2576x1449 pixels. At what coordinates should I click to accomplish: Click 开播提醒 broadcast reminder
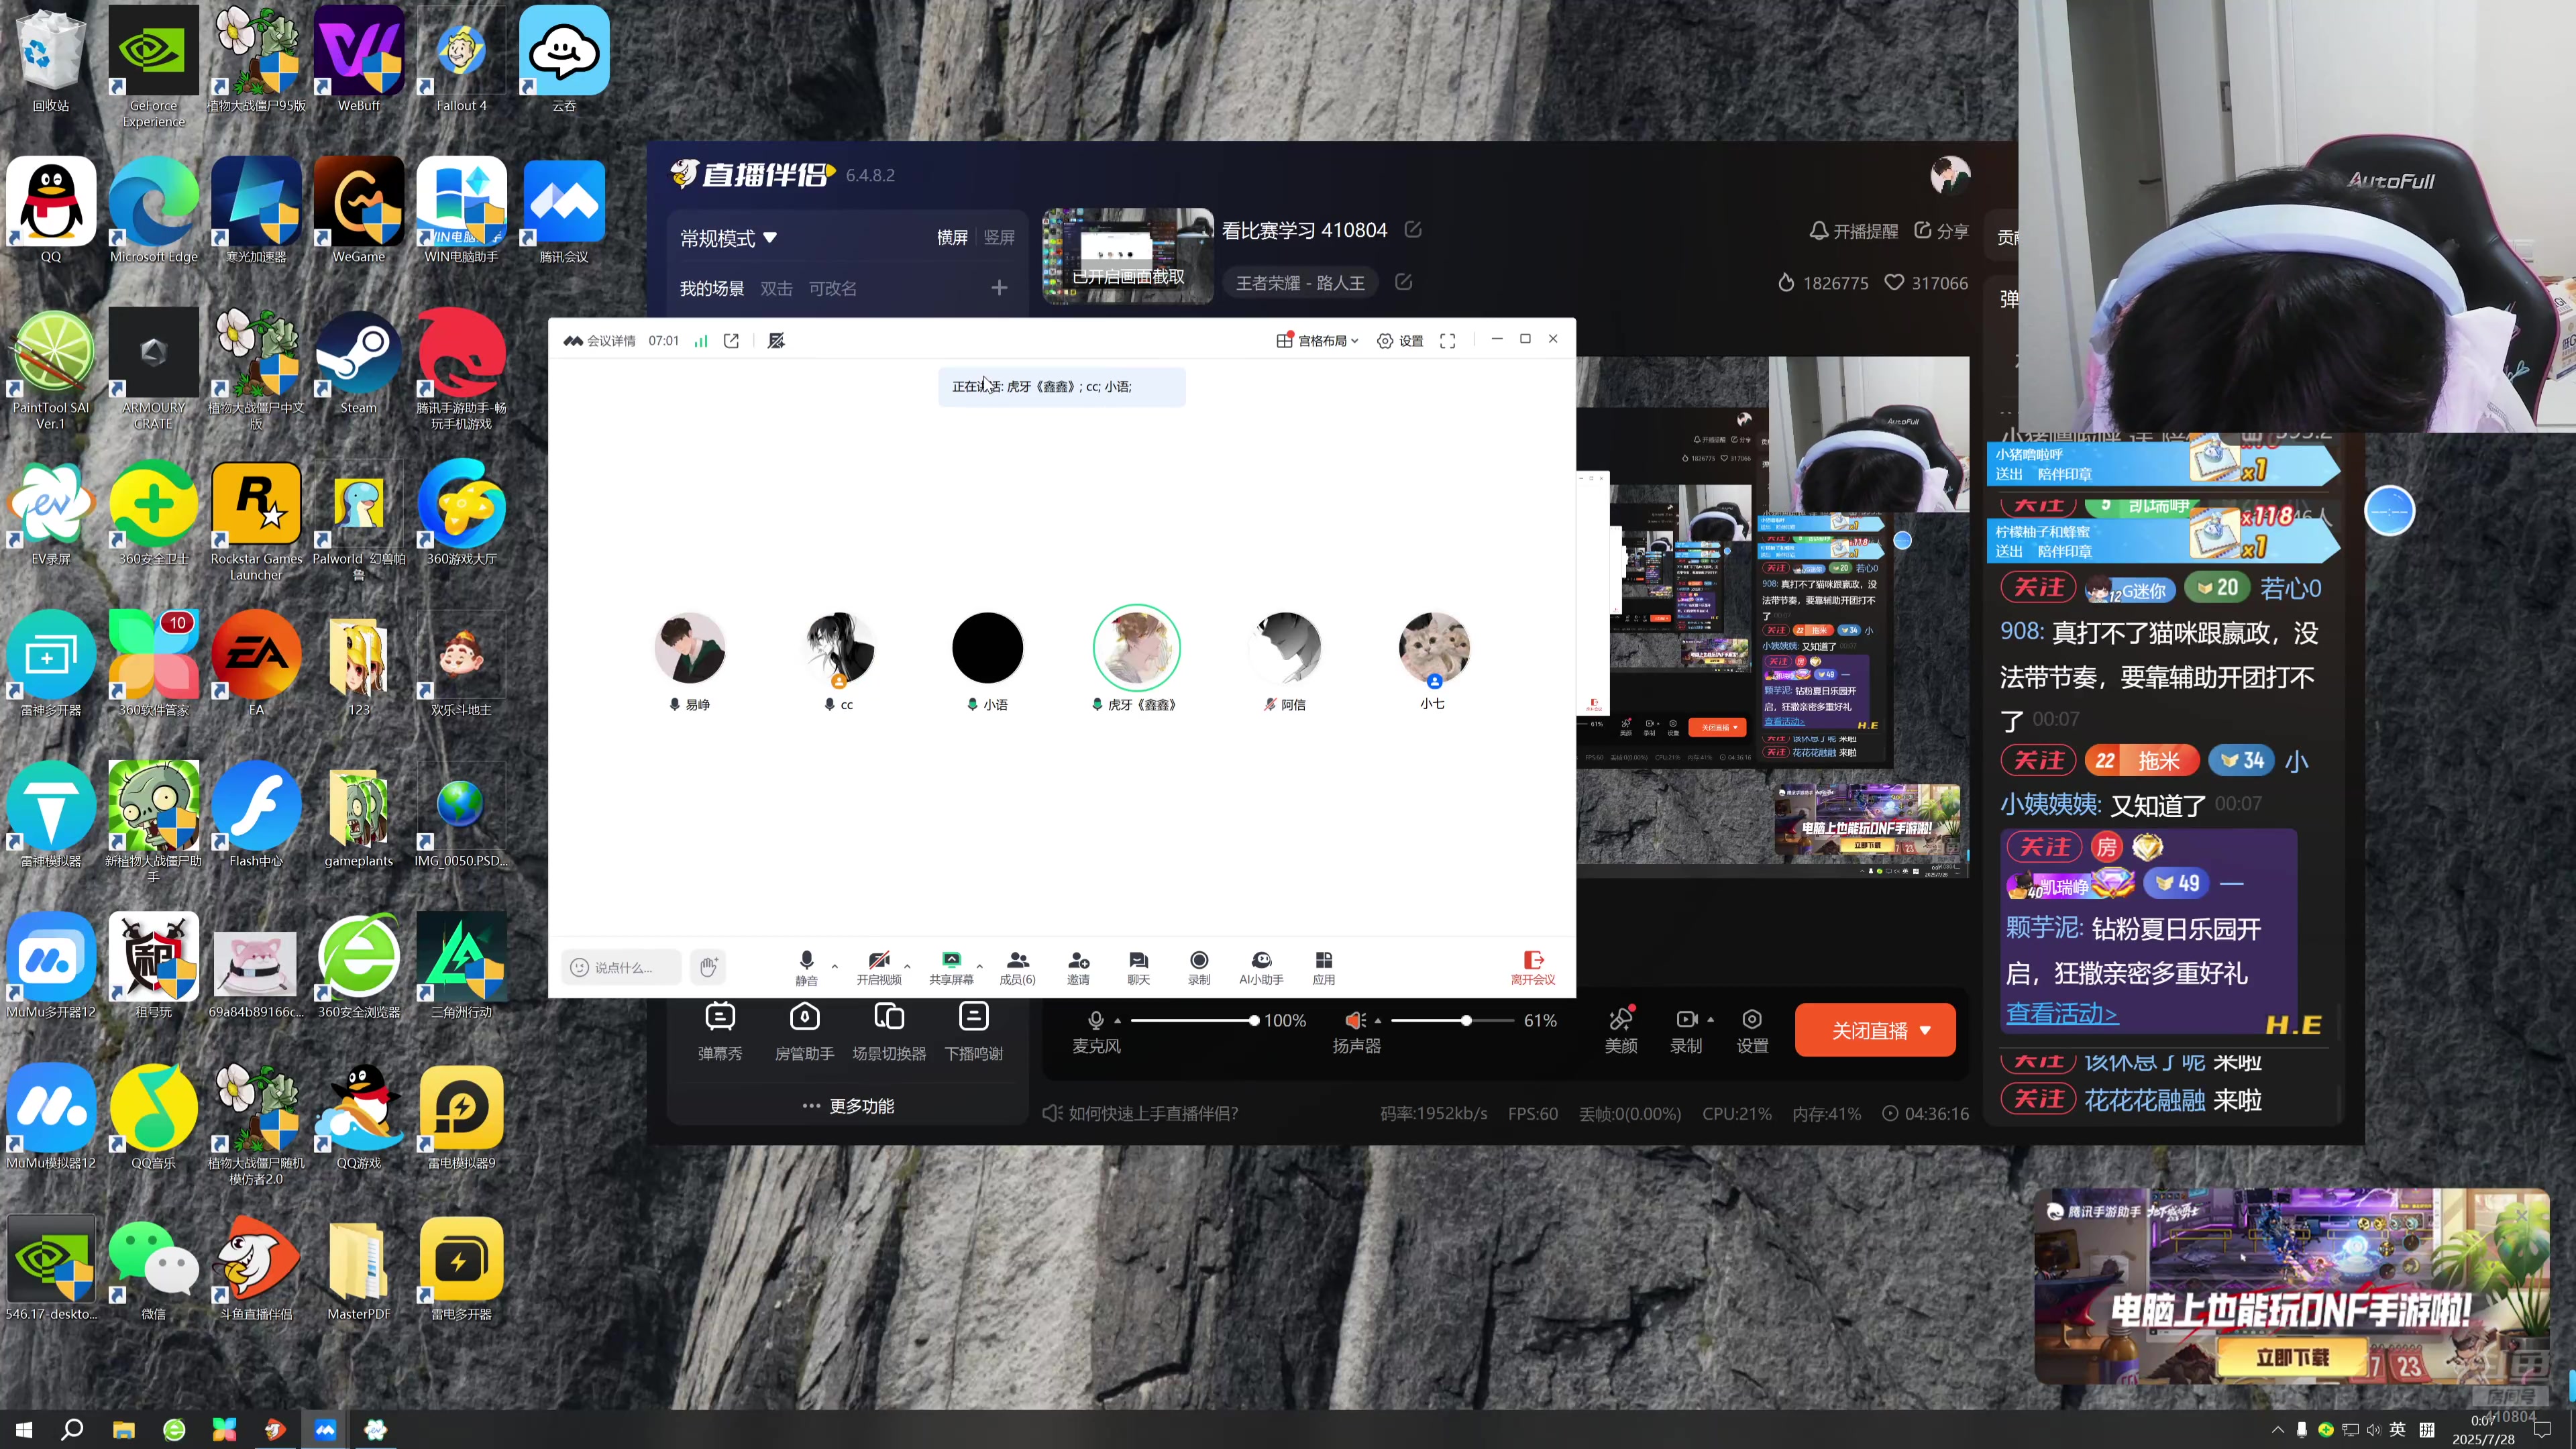pos(1853,231)
